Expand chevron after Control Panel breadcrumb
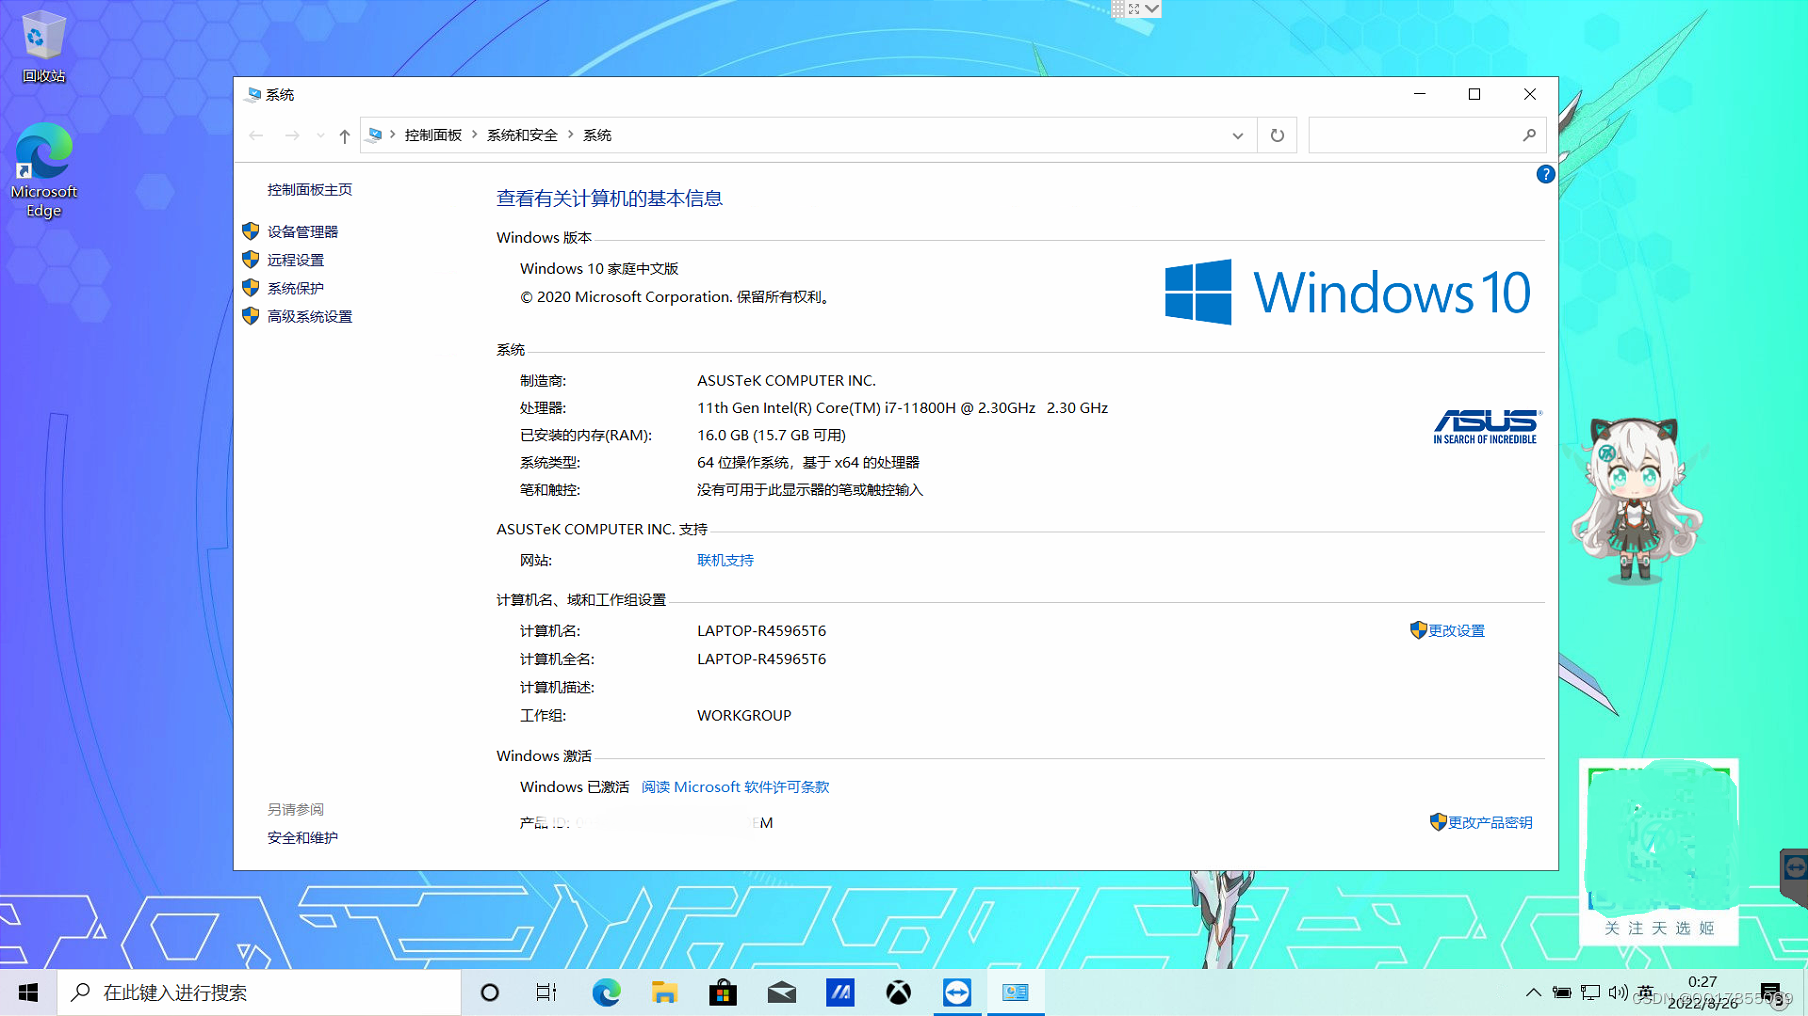The width and height of the screenshot is (1808, 1016). pos(474,135)
